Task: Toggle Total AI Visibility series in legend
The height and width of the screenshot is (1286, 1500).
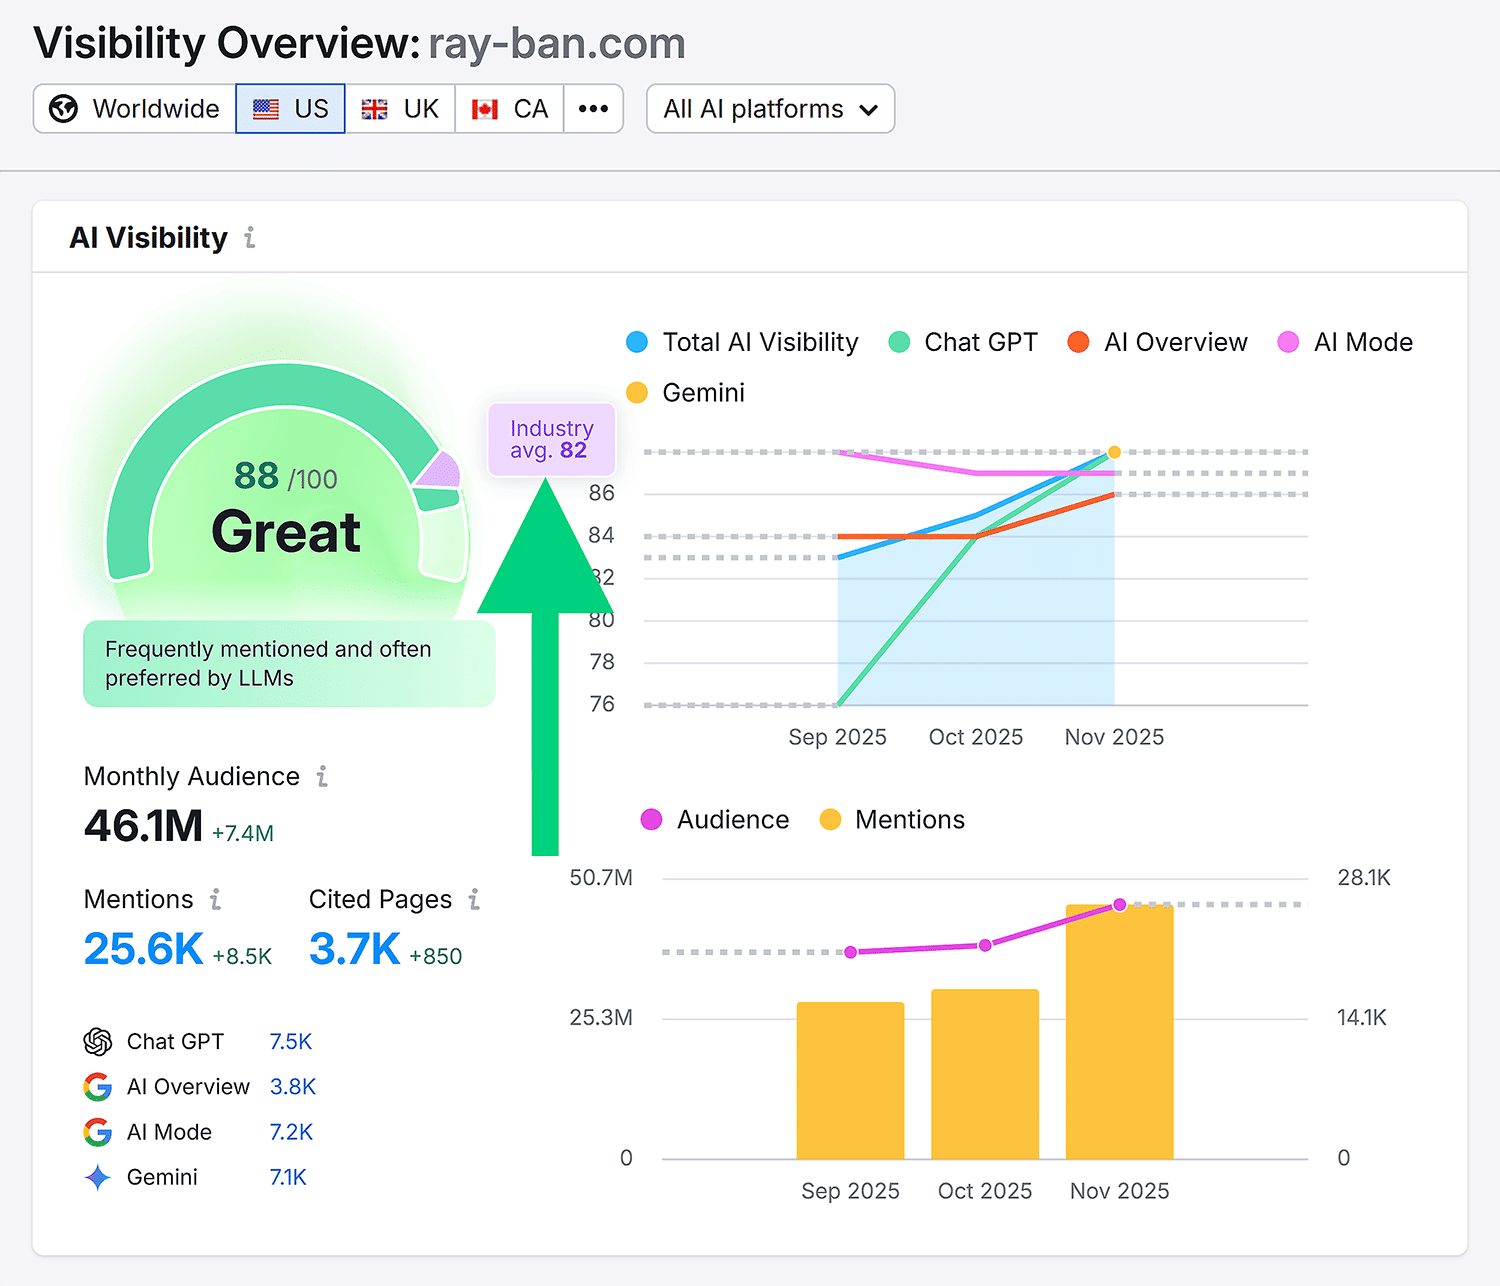Action: [742, 342]
